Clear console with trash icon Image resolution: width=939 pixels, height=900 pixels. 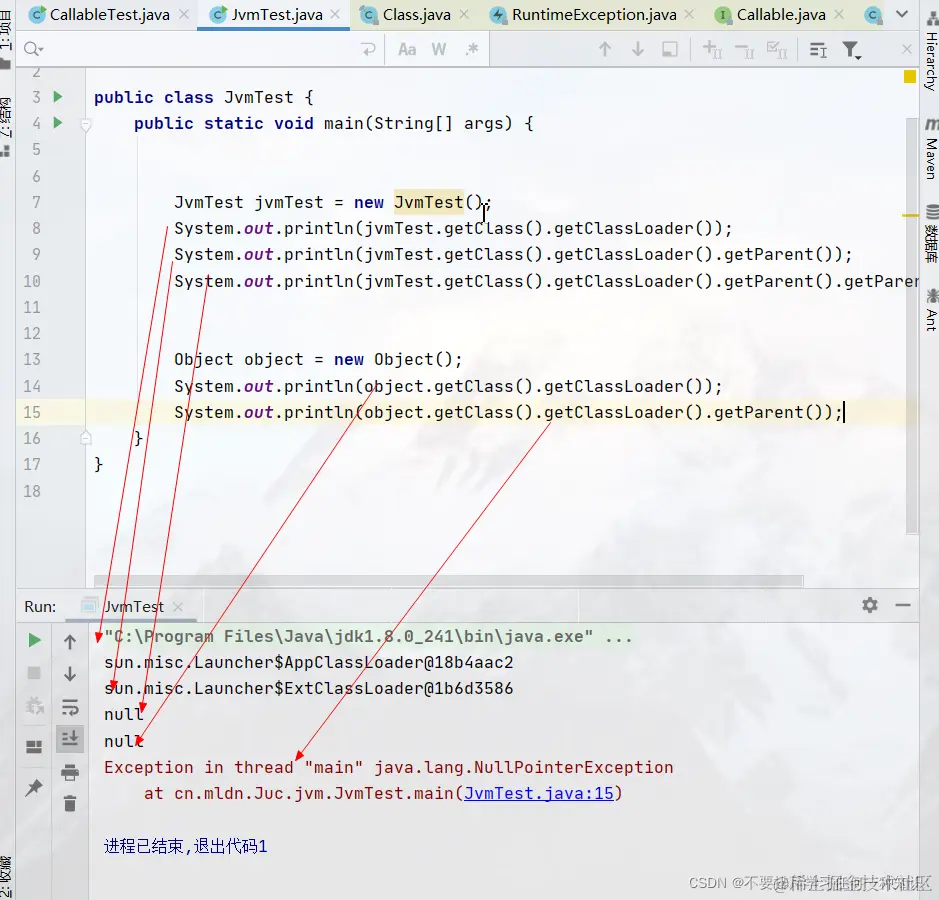tap(70, 803)
